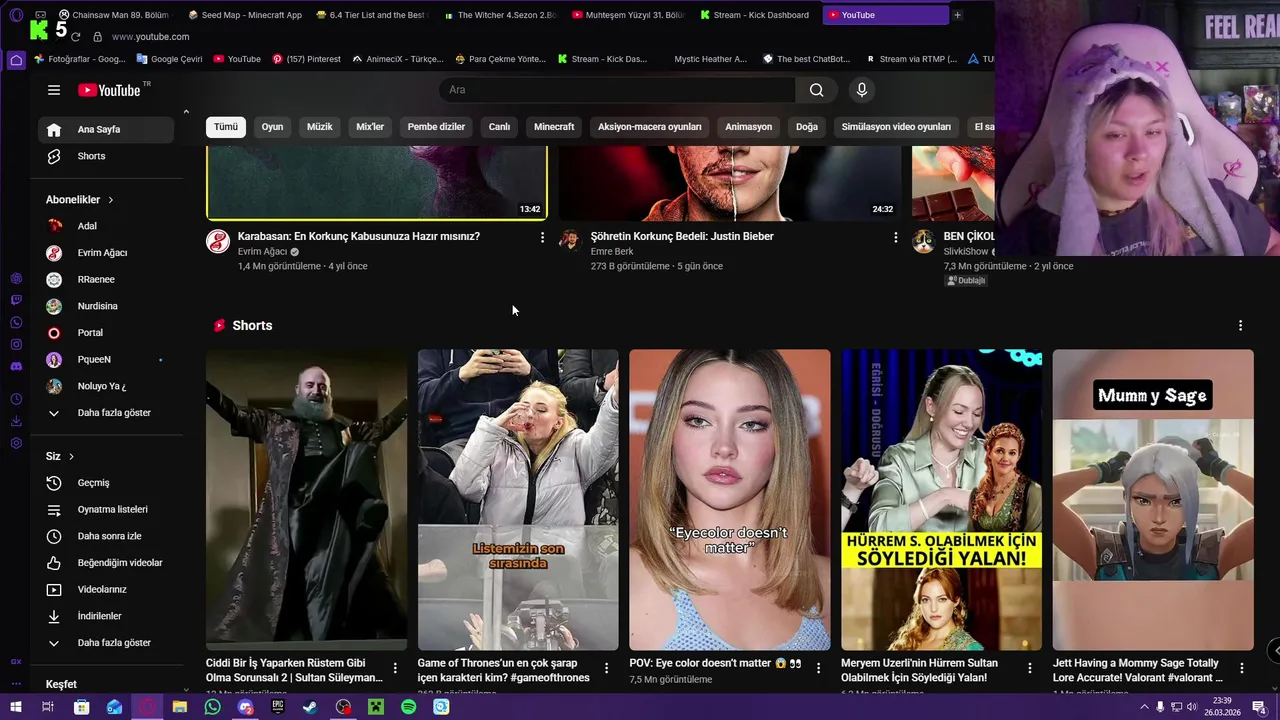This screenshot has width=1280, height=720.
Task: Open a new browser tab
Action: click(x=957, y=15)
